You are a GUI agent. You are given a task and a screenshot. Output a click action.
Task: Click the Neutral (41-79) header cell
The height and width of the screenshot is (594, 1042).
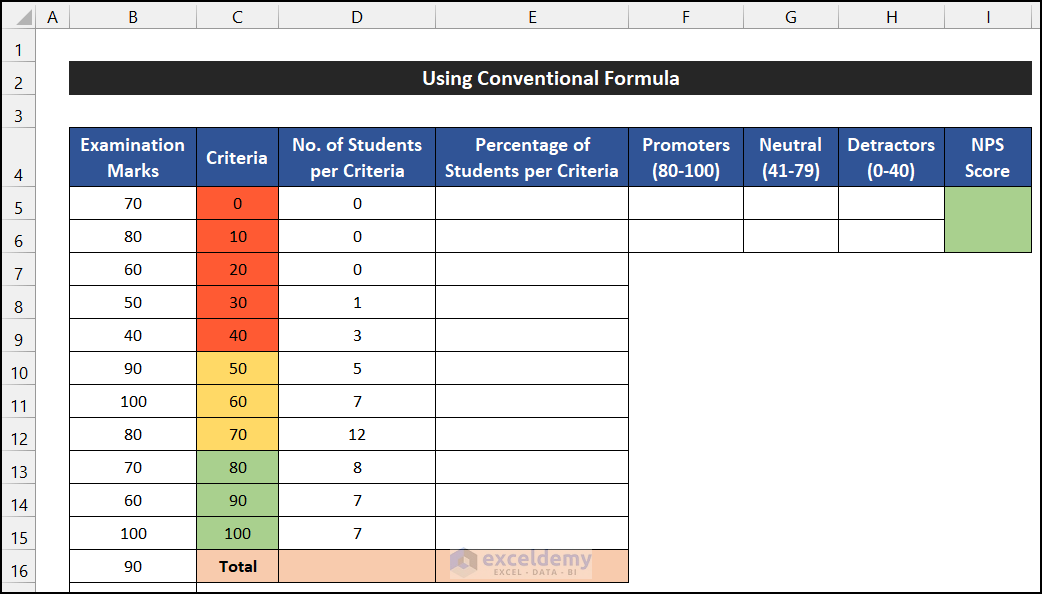point(790,158)
